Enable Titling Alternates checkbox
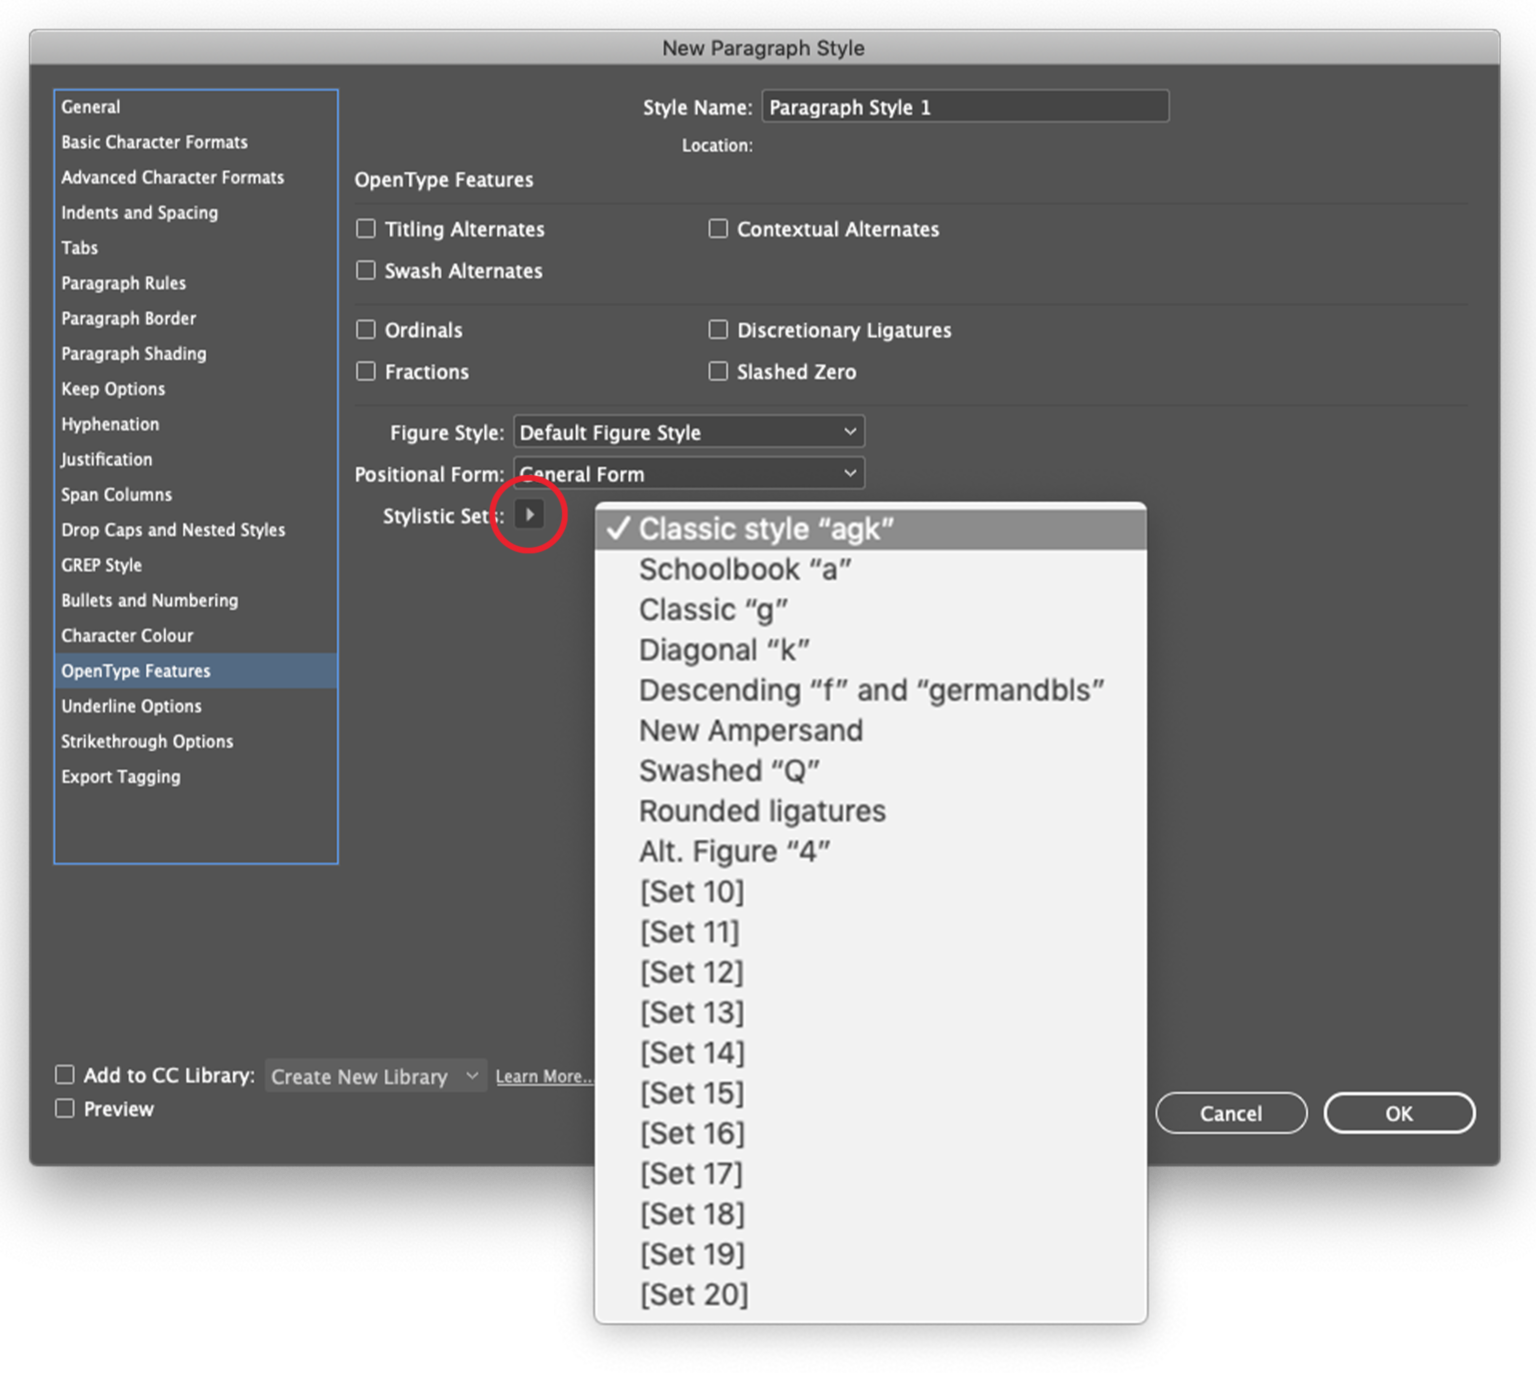 click(x=366, y=229)
